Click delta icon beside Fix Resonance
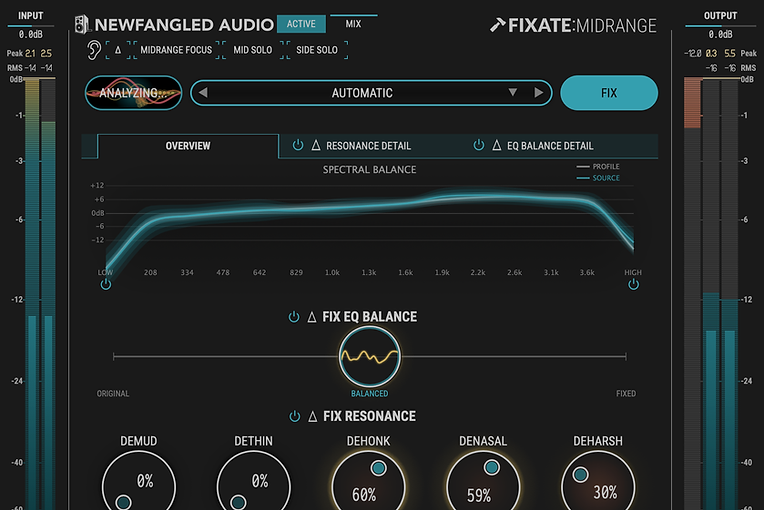Viewport: 764px width, 510px height. (313, 417)
